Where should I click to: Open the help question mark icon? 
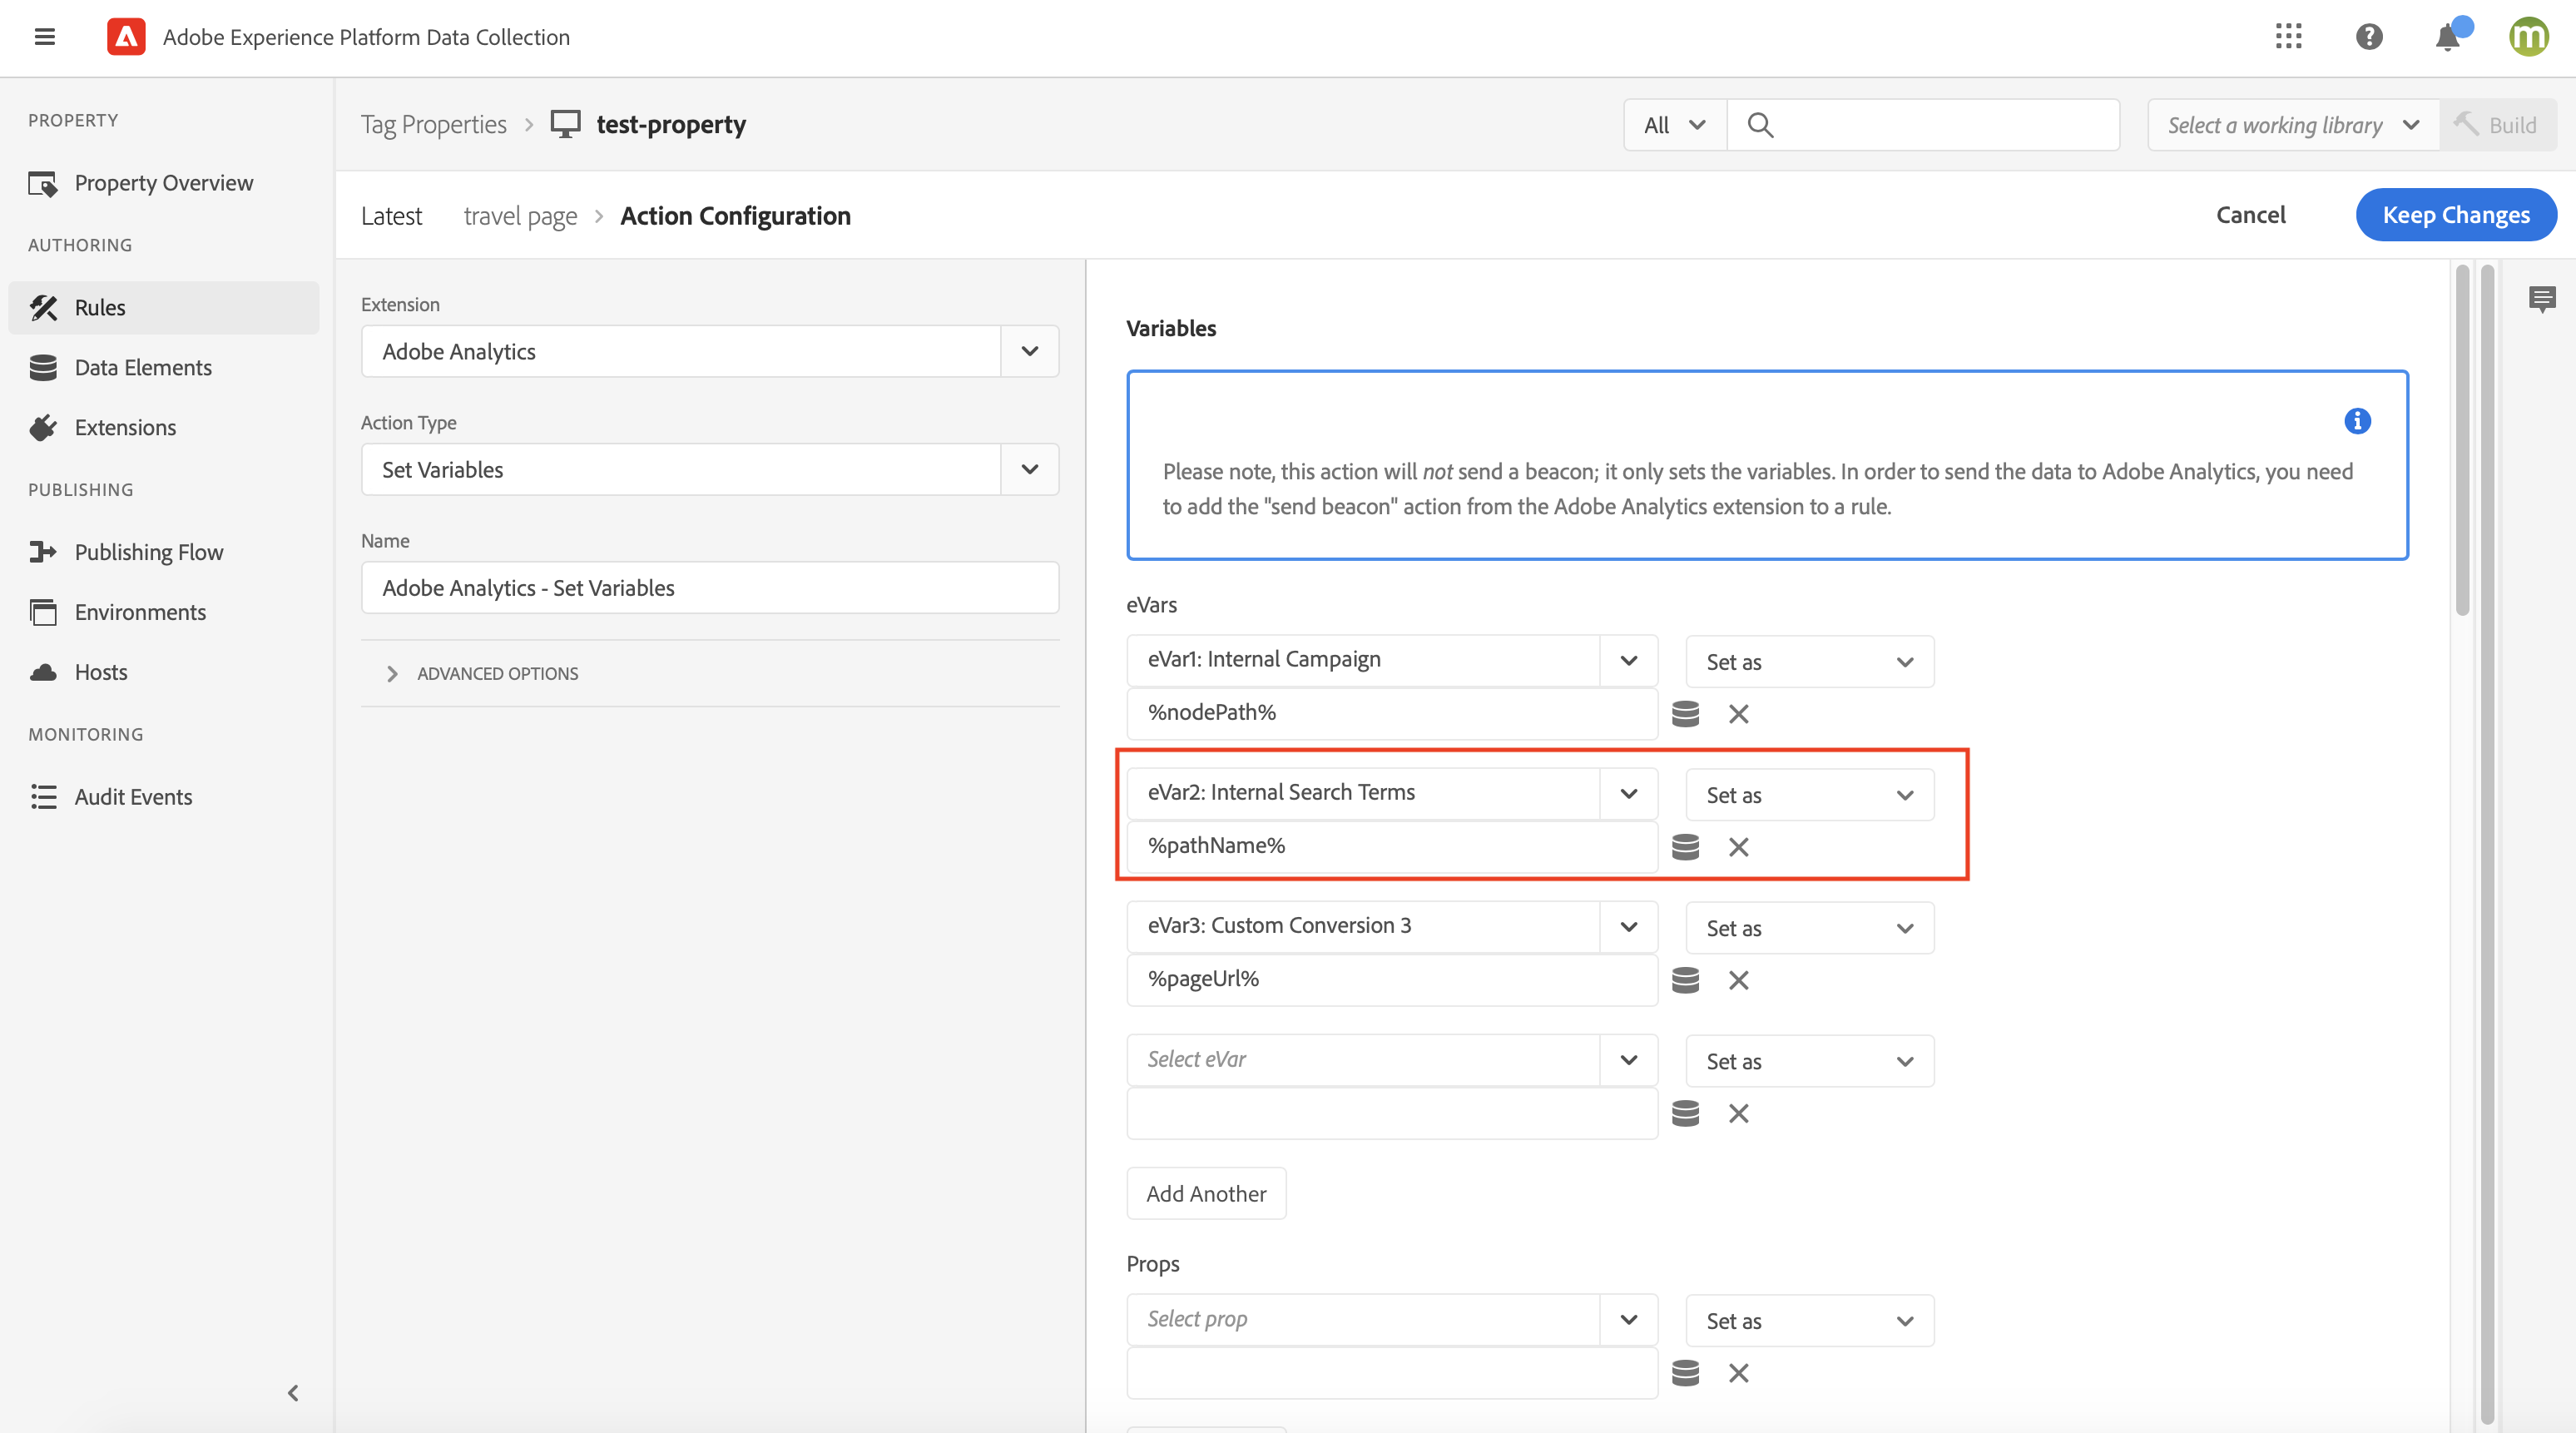coord(2368,37)
